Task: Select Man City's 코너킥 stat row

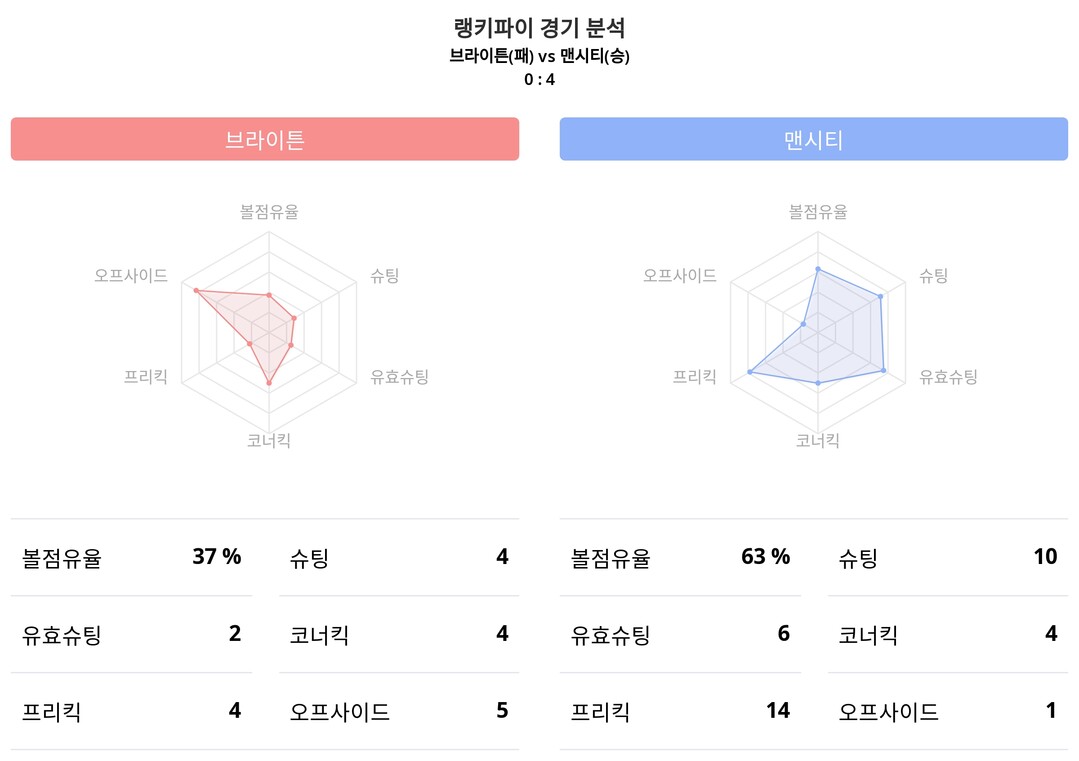Action: coord(948,634)
